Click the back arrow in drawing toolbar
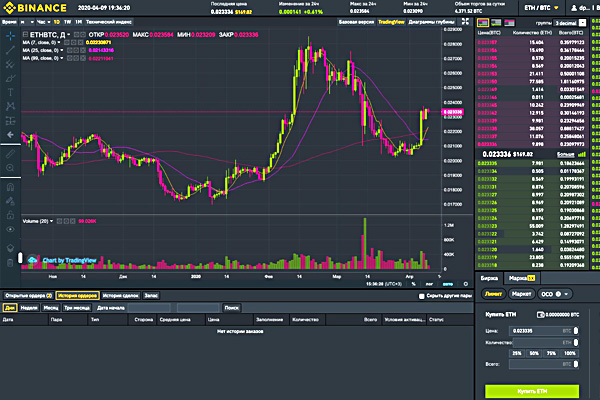 10,135
